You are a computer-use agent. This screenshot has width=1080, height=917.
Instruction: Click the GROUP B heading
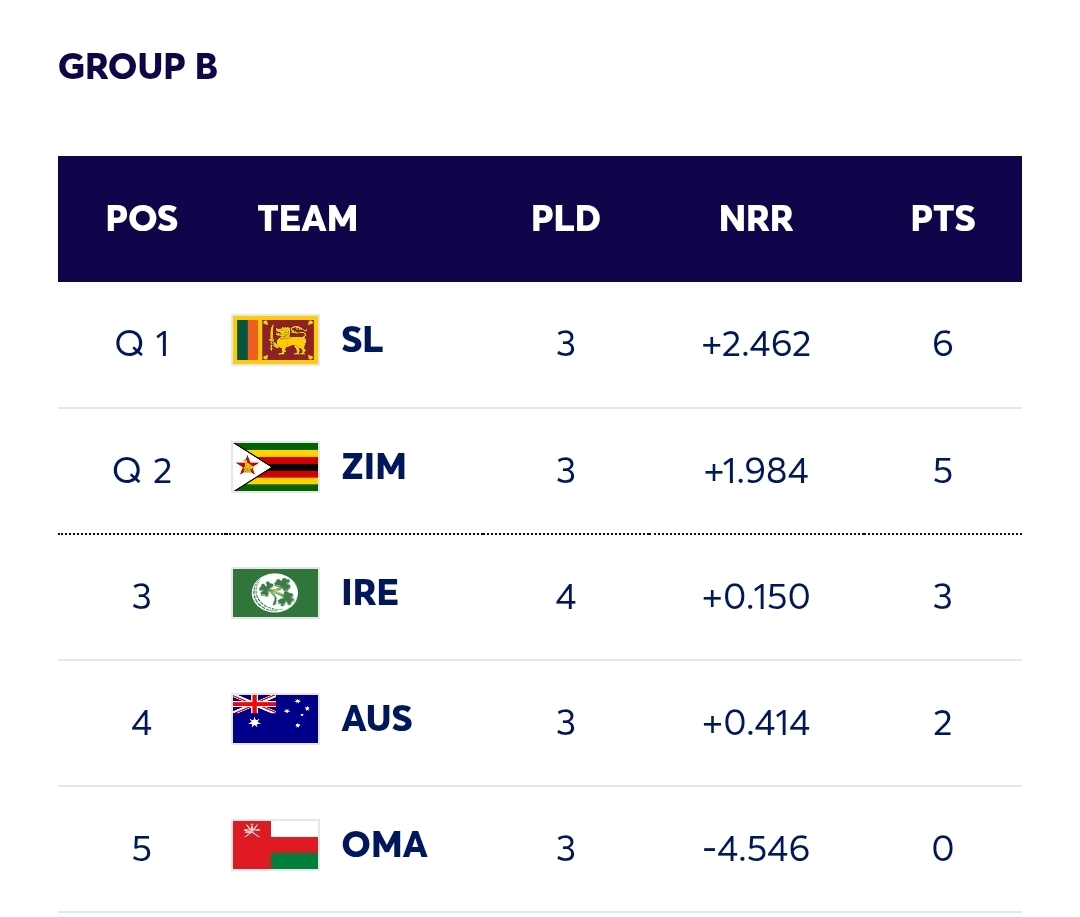tap(138, 67)
